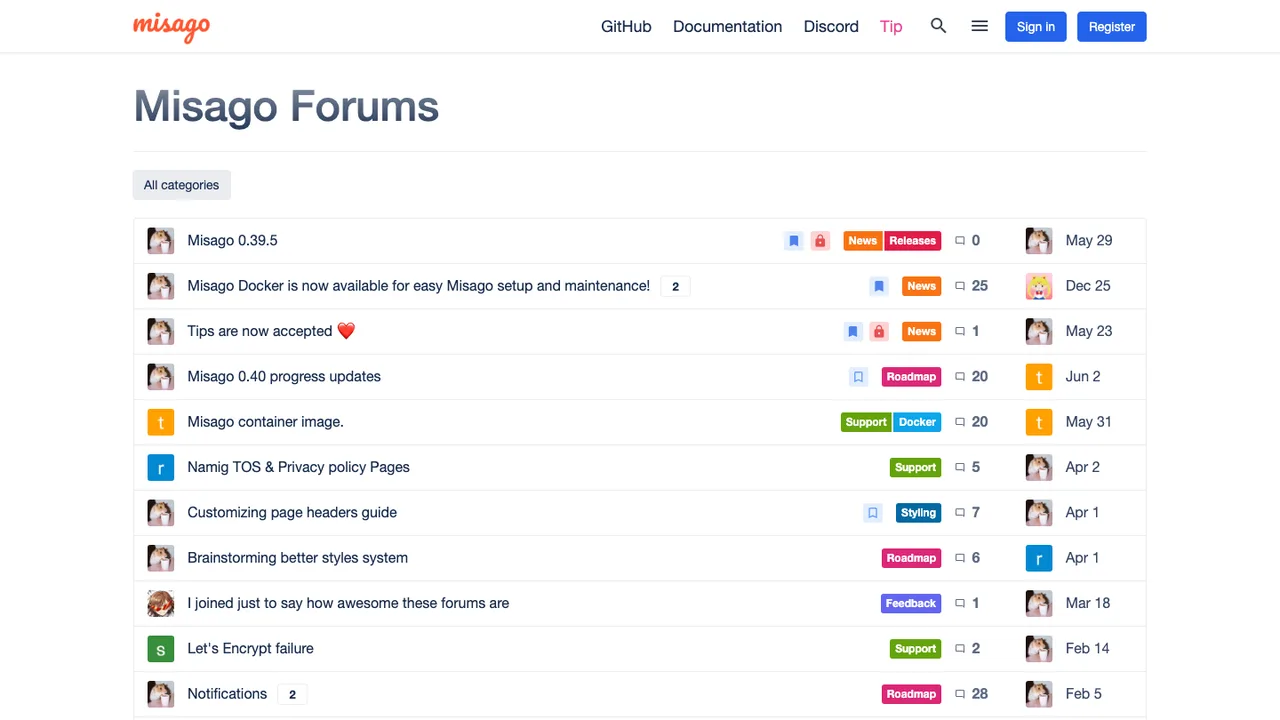Open thread 'Misago container image.'
Viewport: 1280px width, 720px height.
coord(266,422)
